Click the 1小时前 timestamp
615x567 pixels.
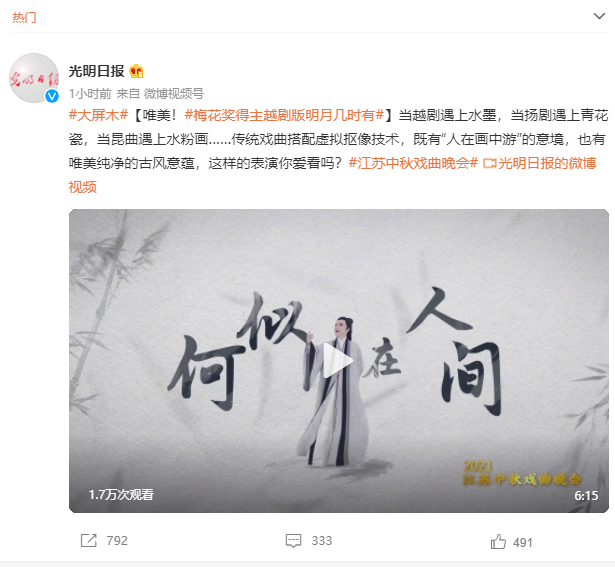pos(90,94)
